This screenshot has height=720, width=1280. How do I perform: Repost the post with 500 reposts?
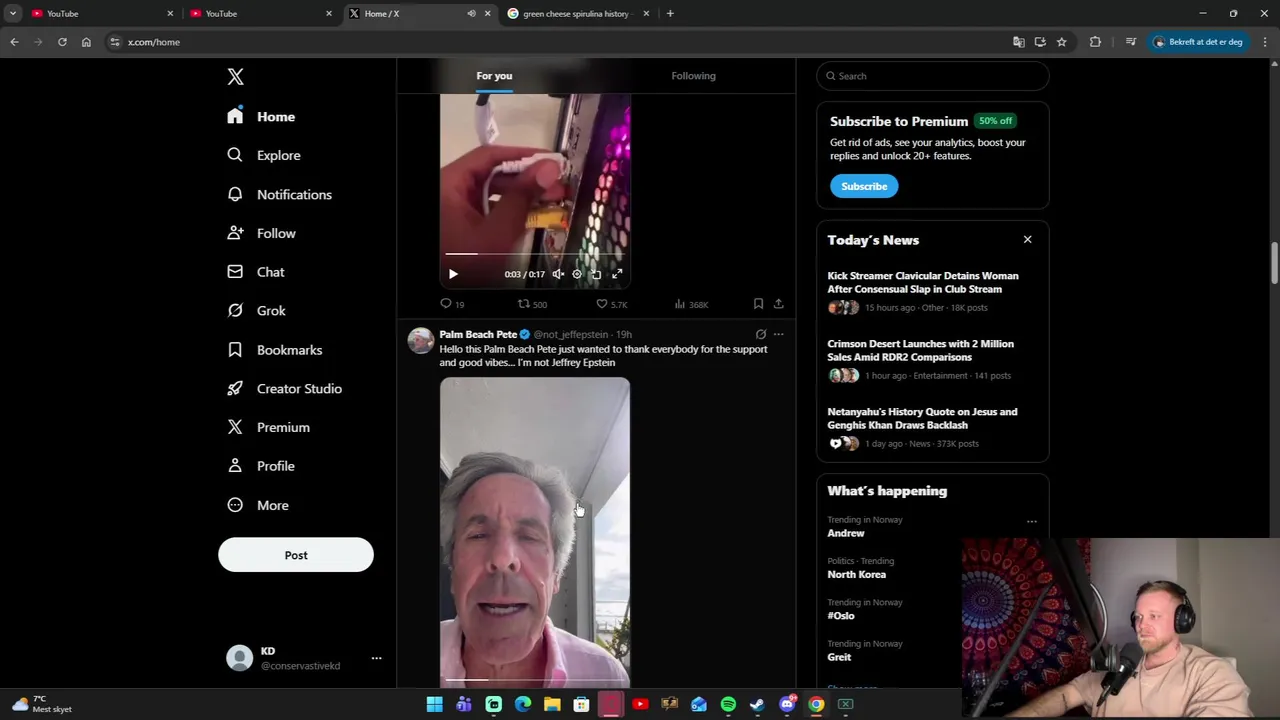point(532,304)
